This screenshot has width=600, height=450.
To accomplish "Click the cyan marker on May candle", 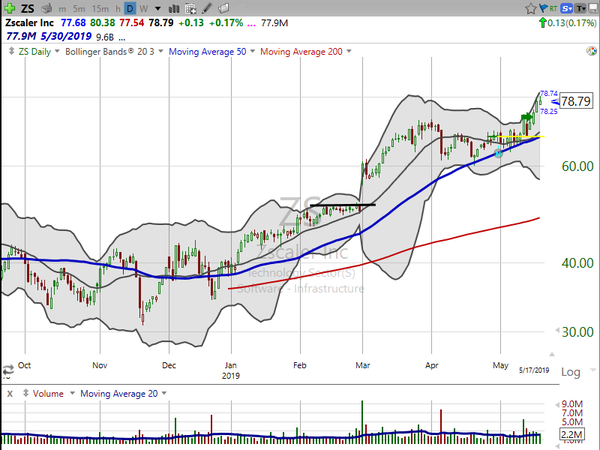I will click(x=498, y=154).
